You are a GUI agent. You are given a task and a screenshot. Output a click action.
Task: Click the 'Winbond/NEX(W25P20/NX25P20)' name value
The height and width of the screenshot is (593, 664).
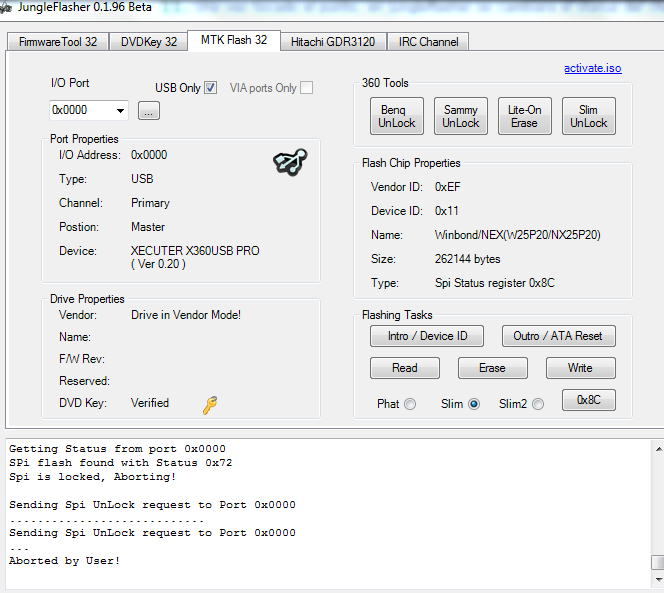pos(517,235)
